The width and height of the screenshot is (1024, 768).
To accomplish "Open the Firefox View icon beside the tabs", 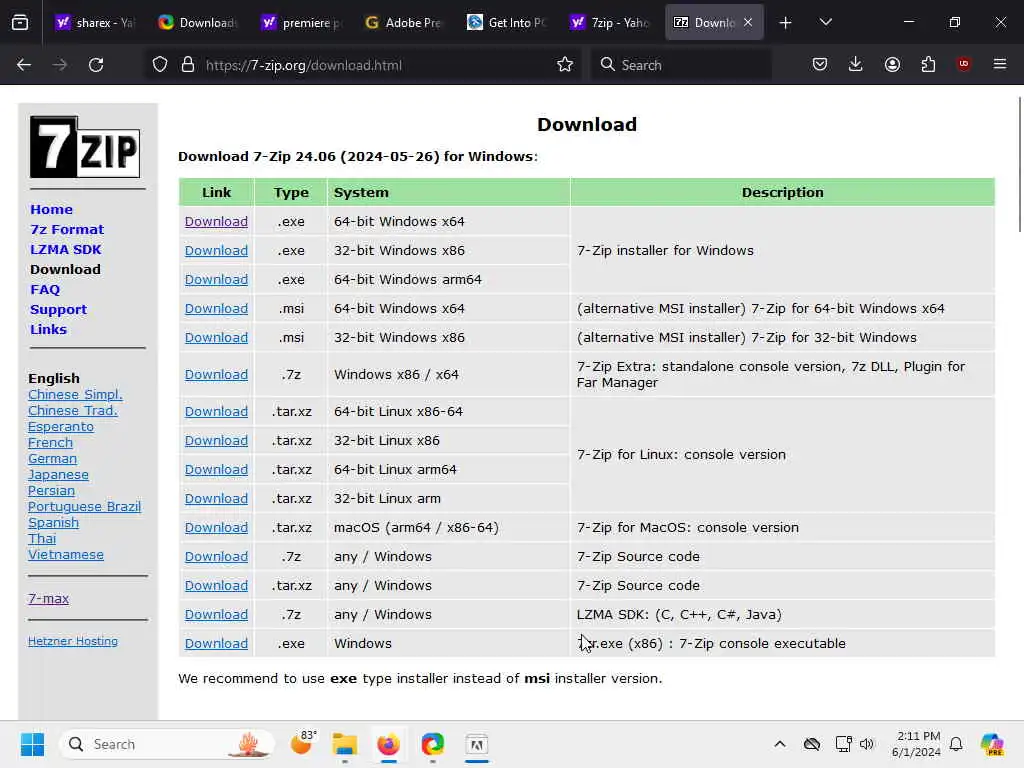I will coord(20,23).
